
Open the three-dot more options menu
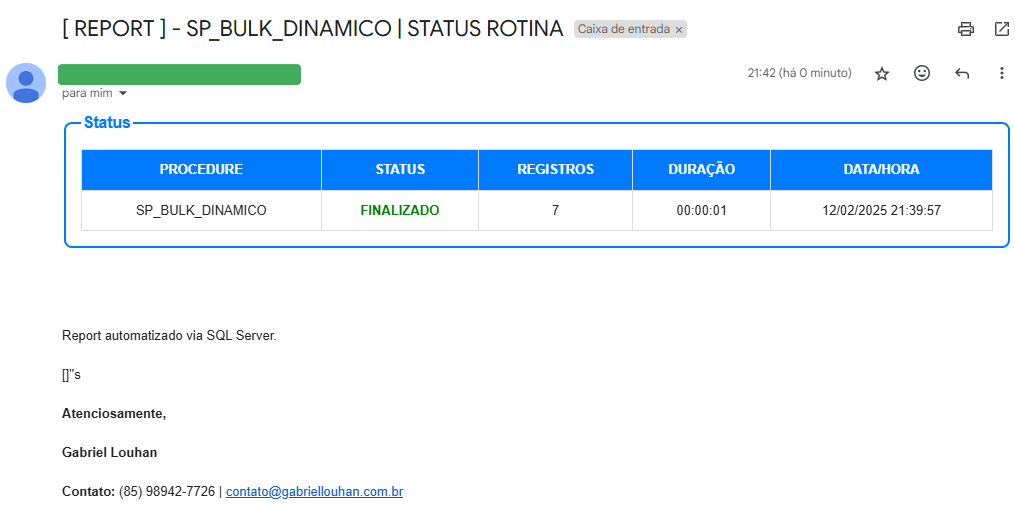[1001, 74]
